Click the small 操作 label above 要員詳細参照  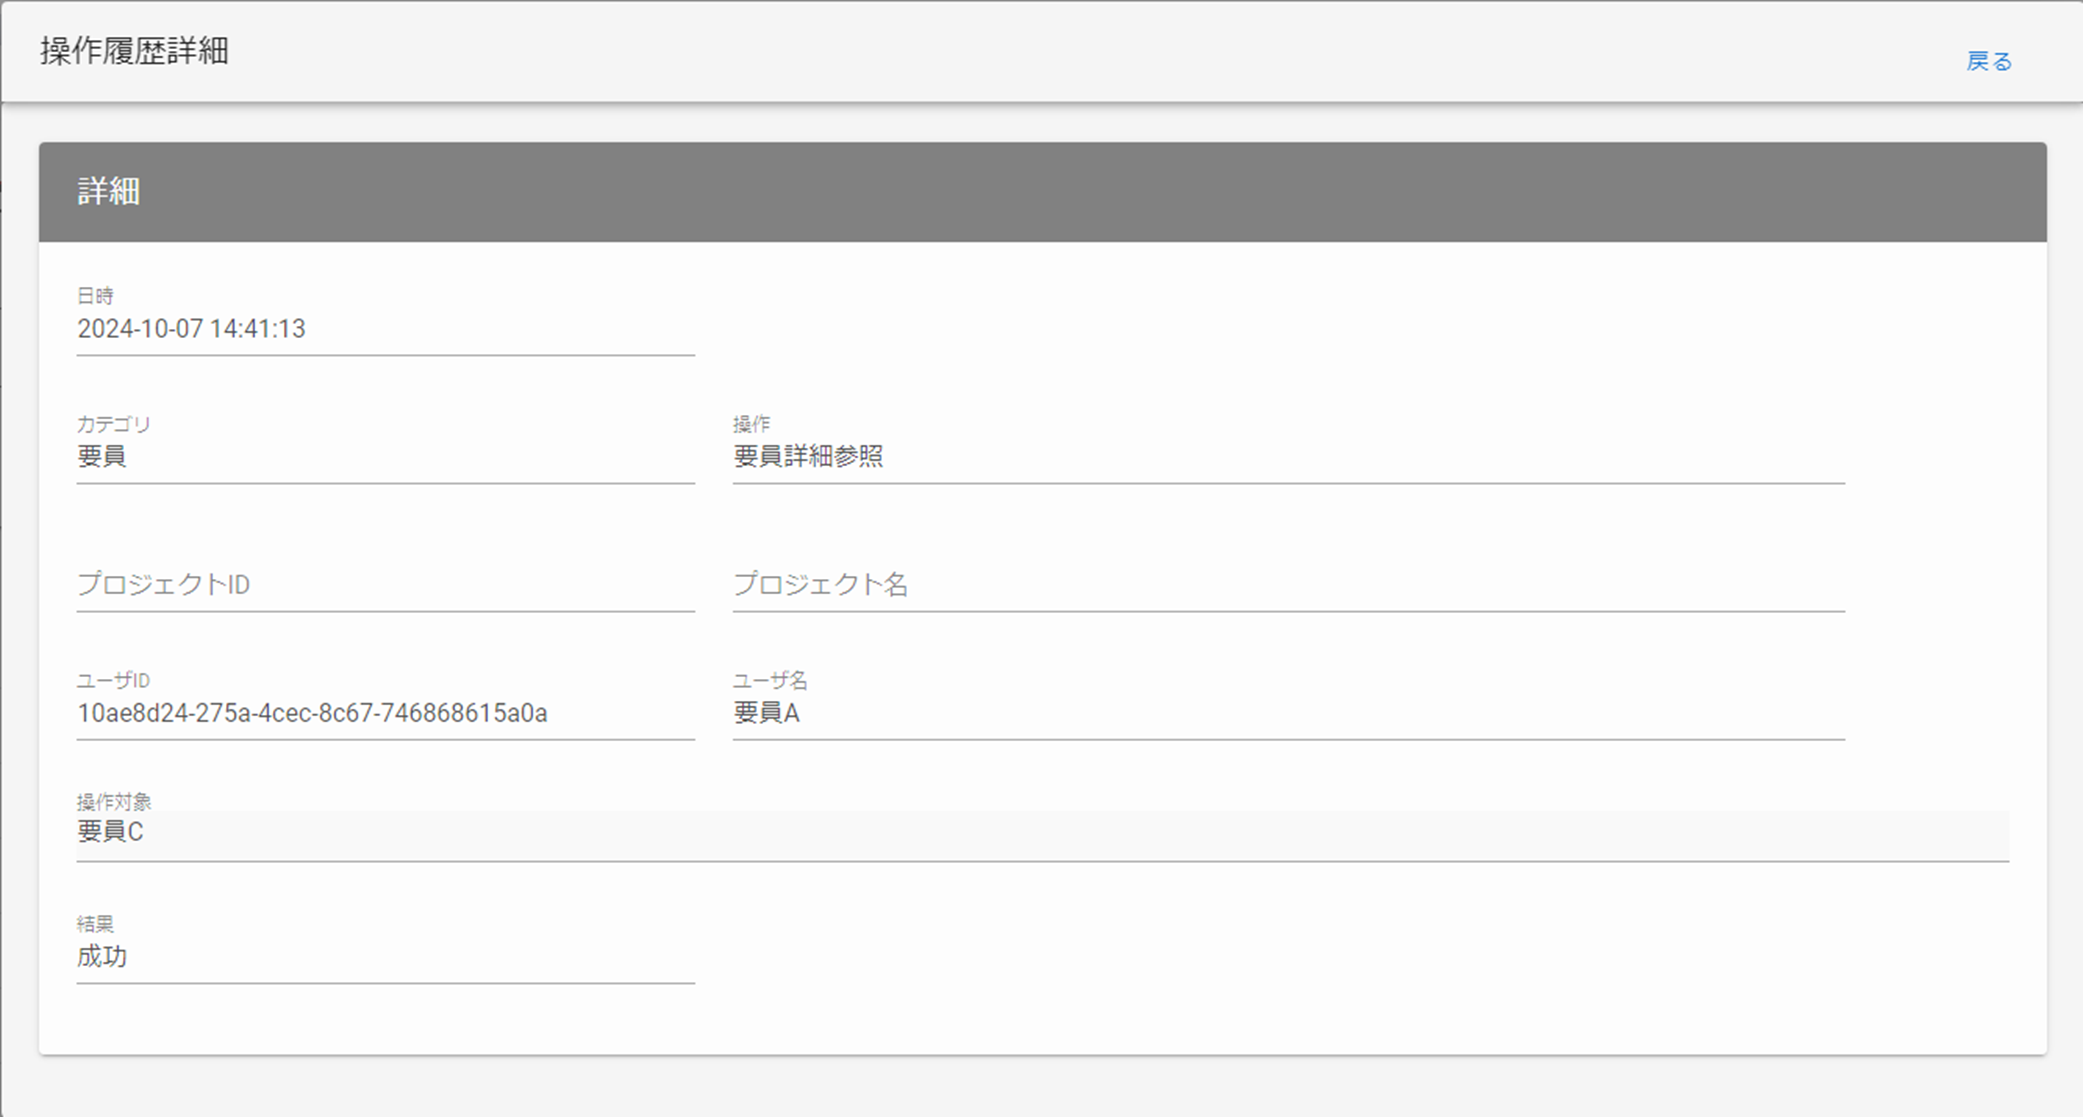point(752,424)
